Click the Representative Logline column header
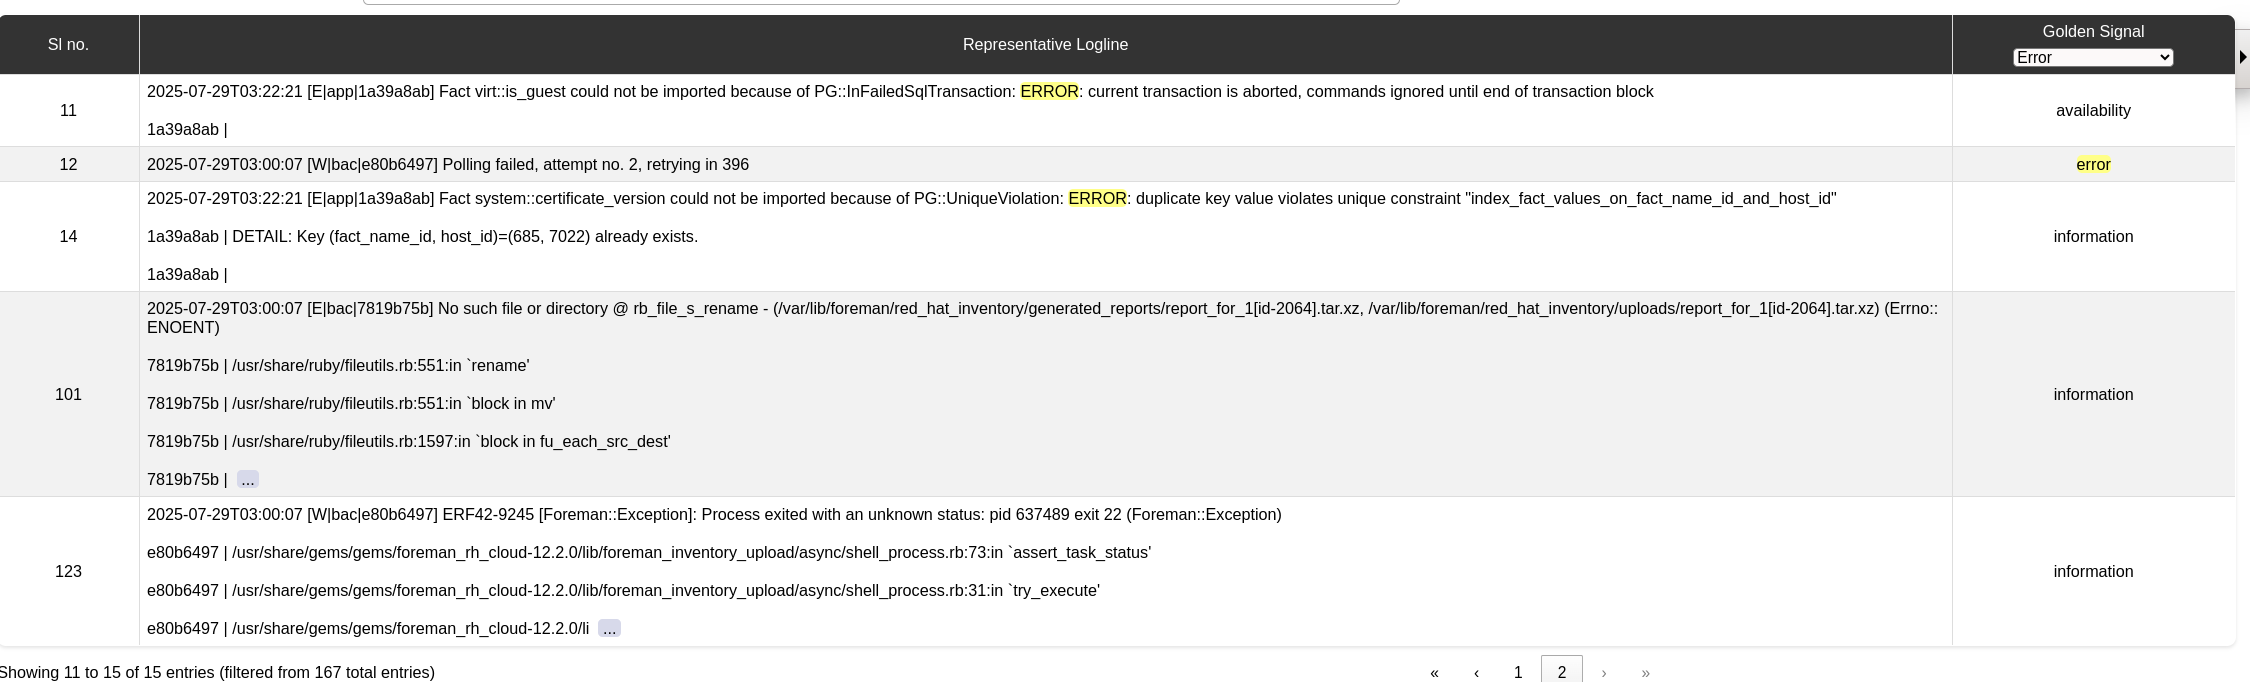 pos(1045,45)
